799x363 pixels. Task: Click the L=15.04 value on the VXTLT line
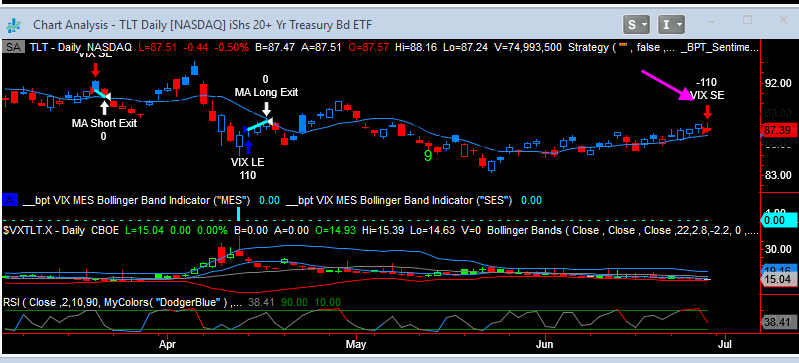pyautogui.click(x=146, y=230)
